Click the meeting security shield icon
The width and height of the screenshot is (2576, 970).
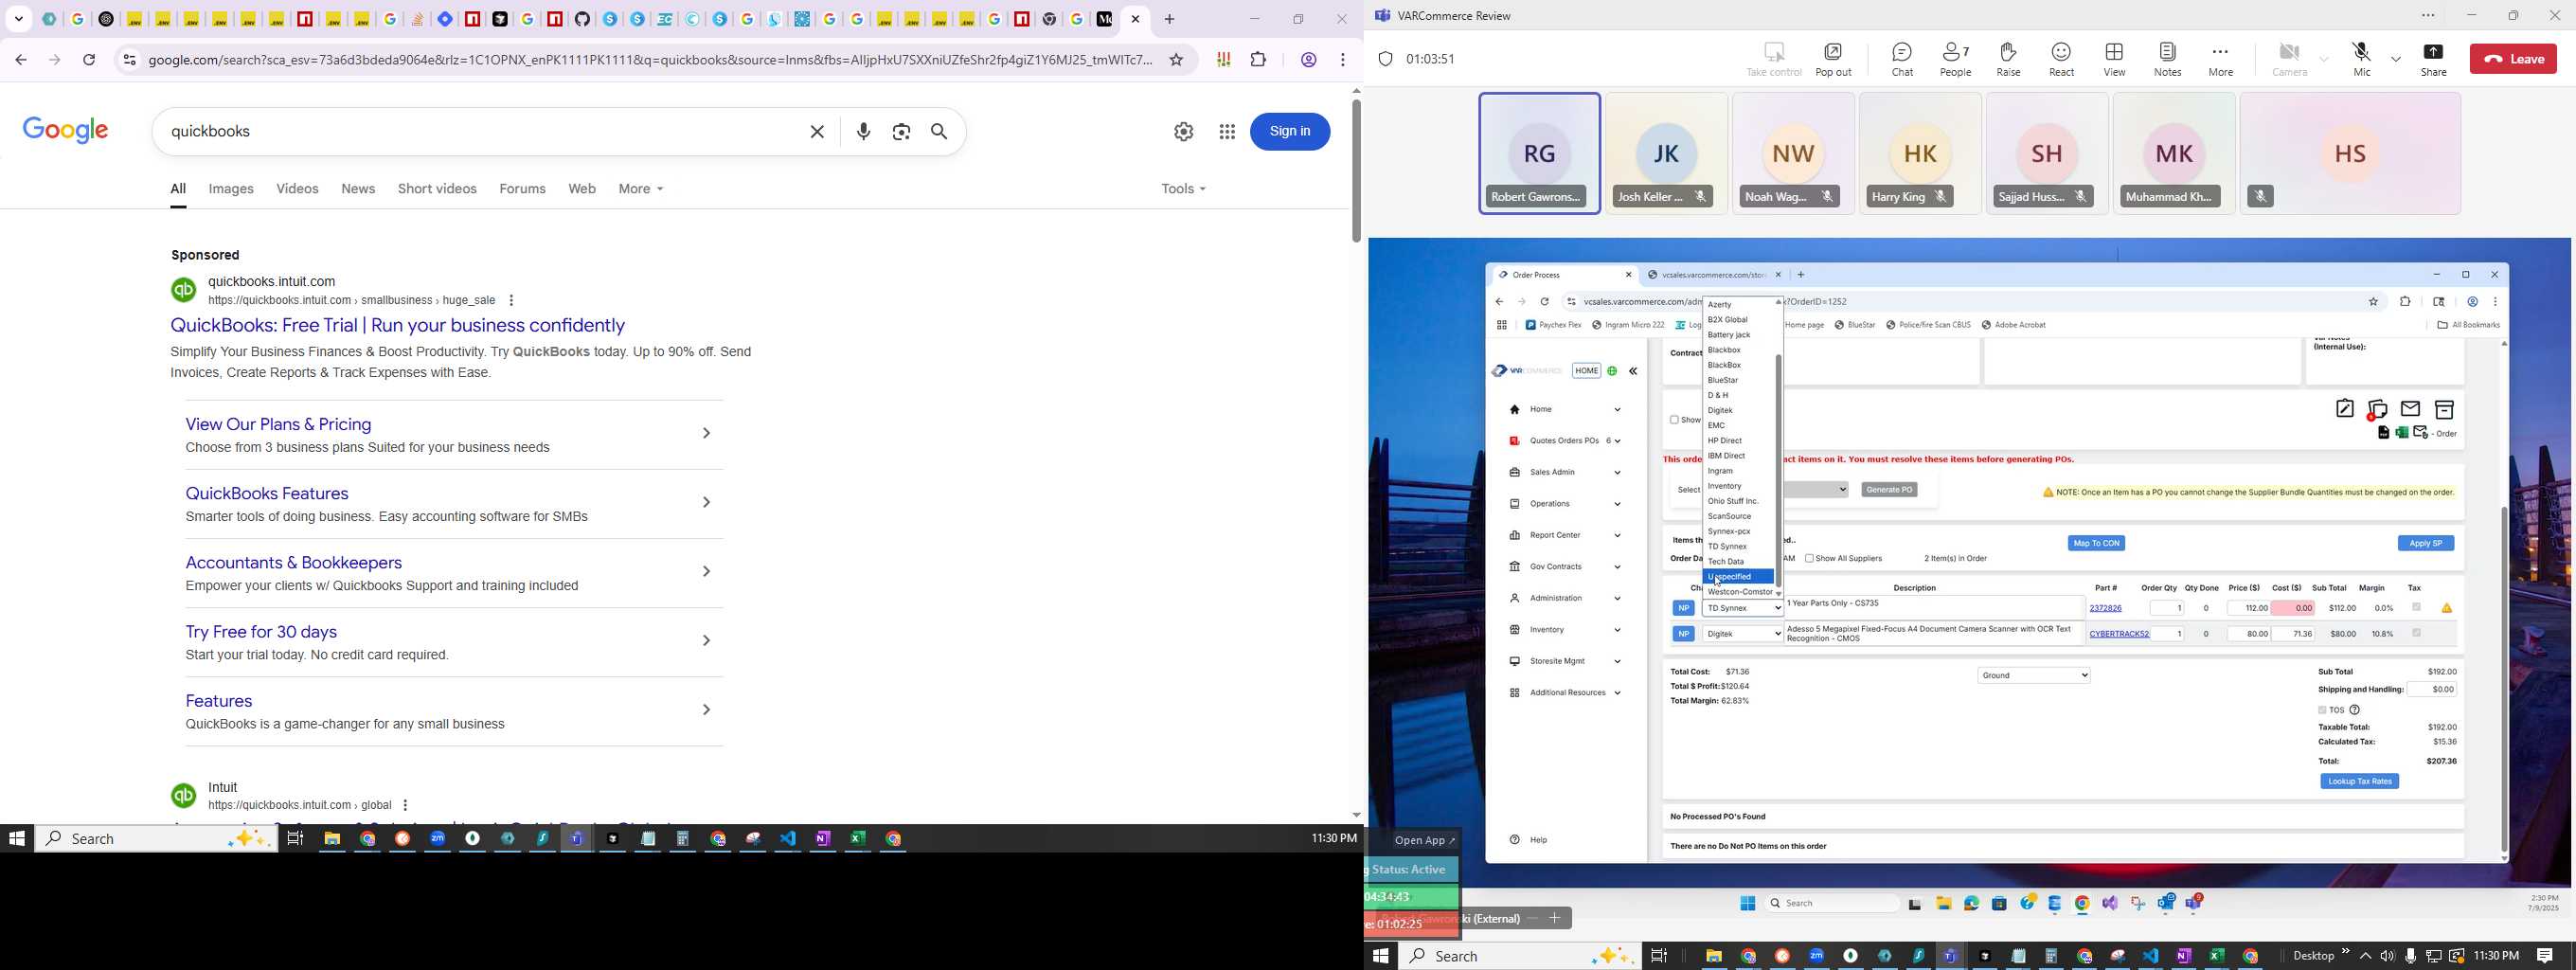click(x=1385, y=59)
